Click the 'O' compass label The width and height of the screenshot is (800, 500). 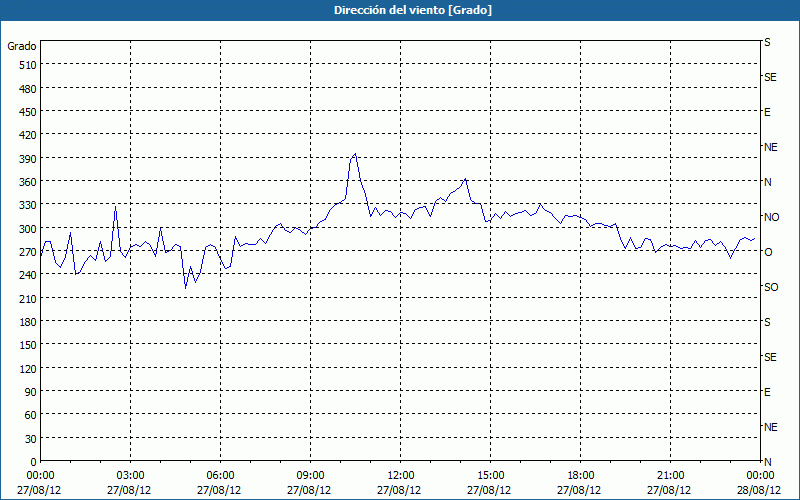(768, 252)
